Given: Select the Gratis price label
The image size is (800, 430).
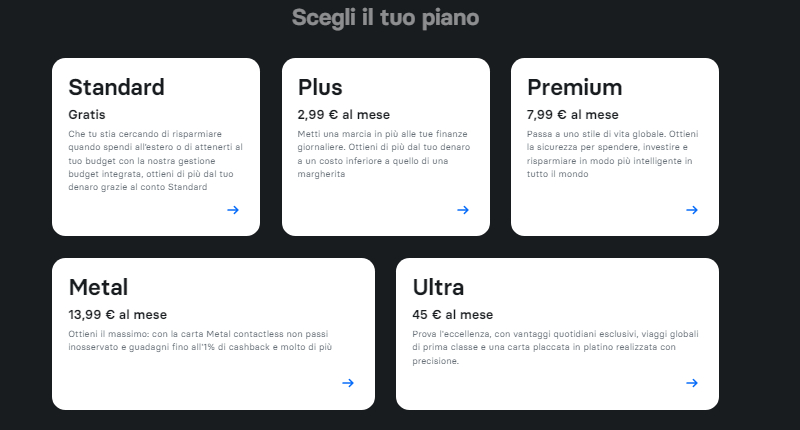Looking at the screenshot, I should pos(87,115).
